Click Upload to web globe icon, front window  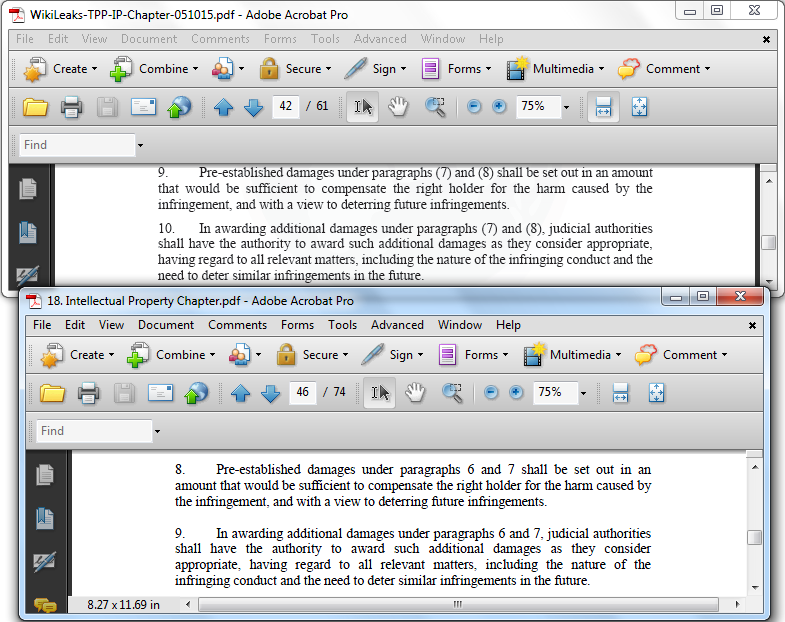(196, 393)
